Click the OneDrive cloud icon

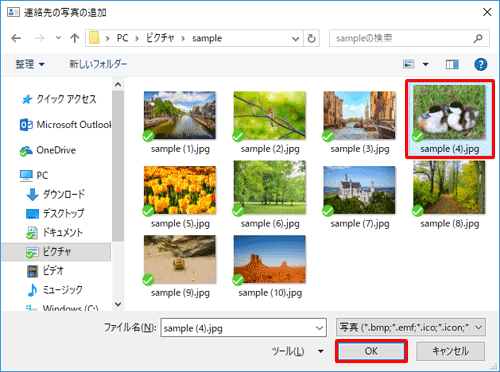(x=26, y=151)
